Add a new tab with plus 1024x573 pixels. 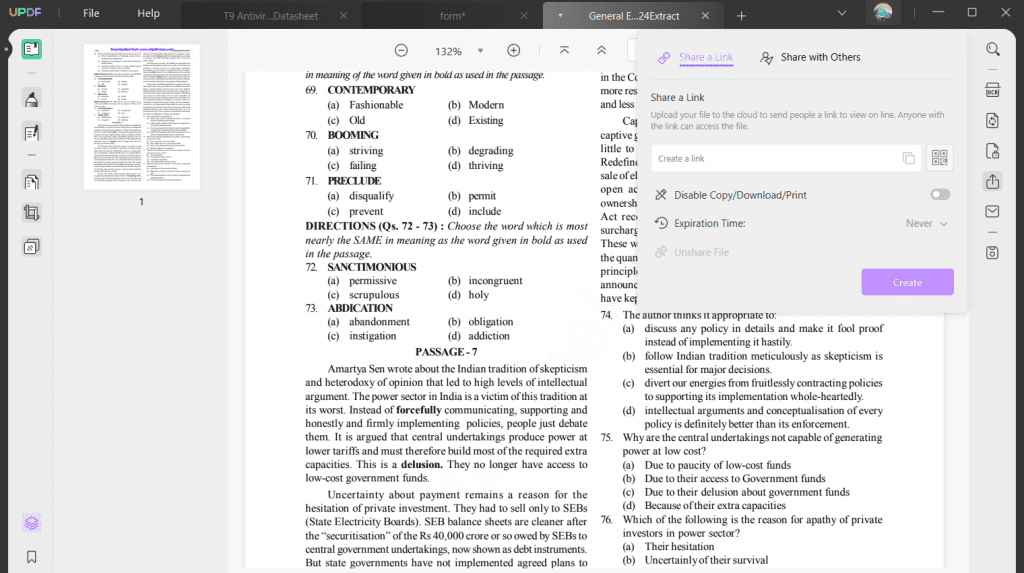[x=741, y=16]
